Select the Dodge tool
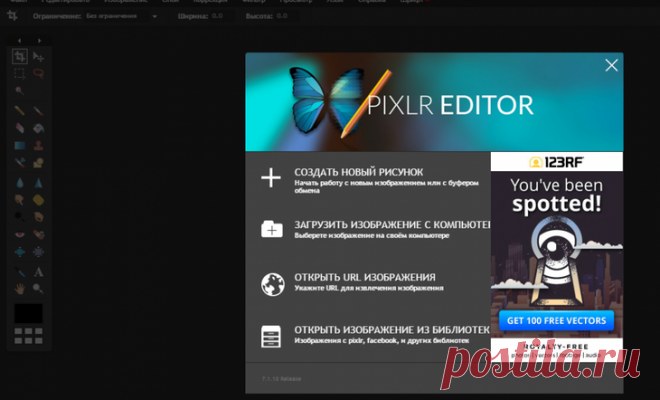660x400 pixels. (x=20, y=217)
